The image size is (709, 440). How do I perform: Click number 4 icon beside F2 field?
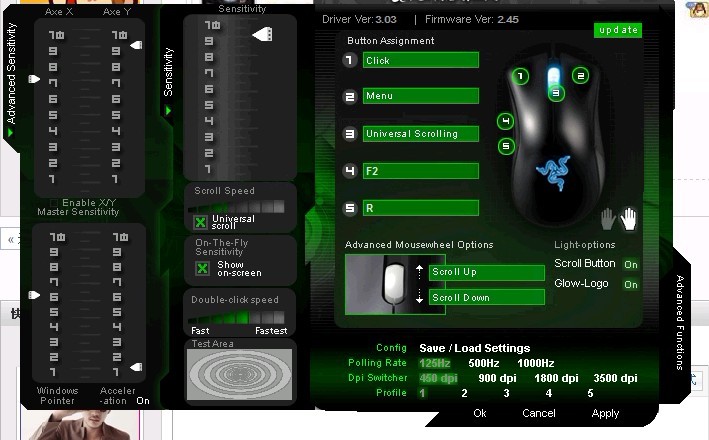(x=350, y=171)
